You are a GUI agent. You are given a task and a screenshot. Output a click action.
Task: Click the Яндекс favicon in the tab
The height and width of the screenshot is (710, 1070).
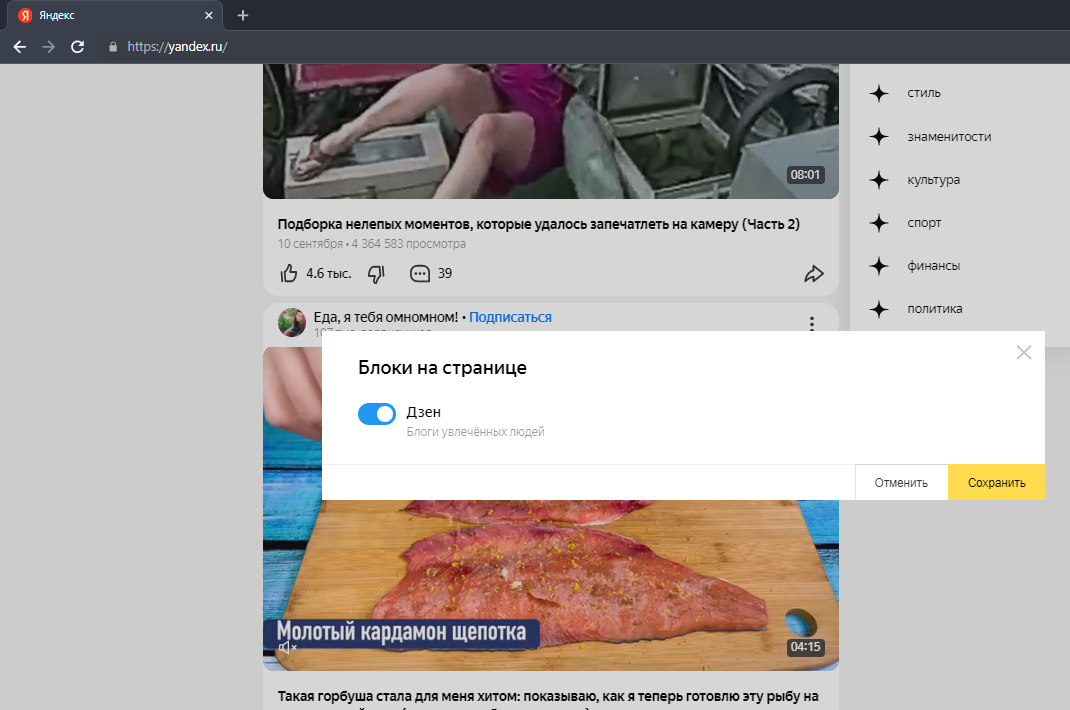pyautogui.click(x=25, y=15)
